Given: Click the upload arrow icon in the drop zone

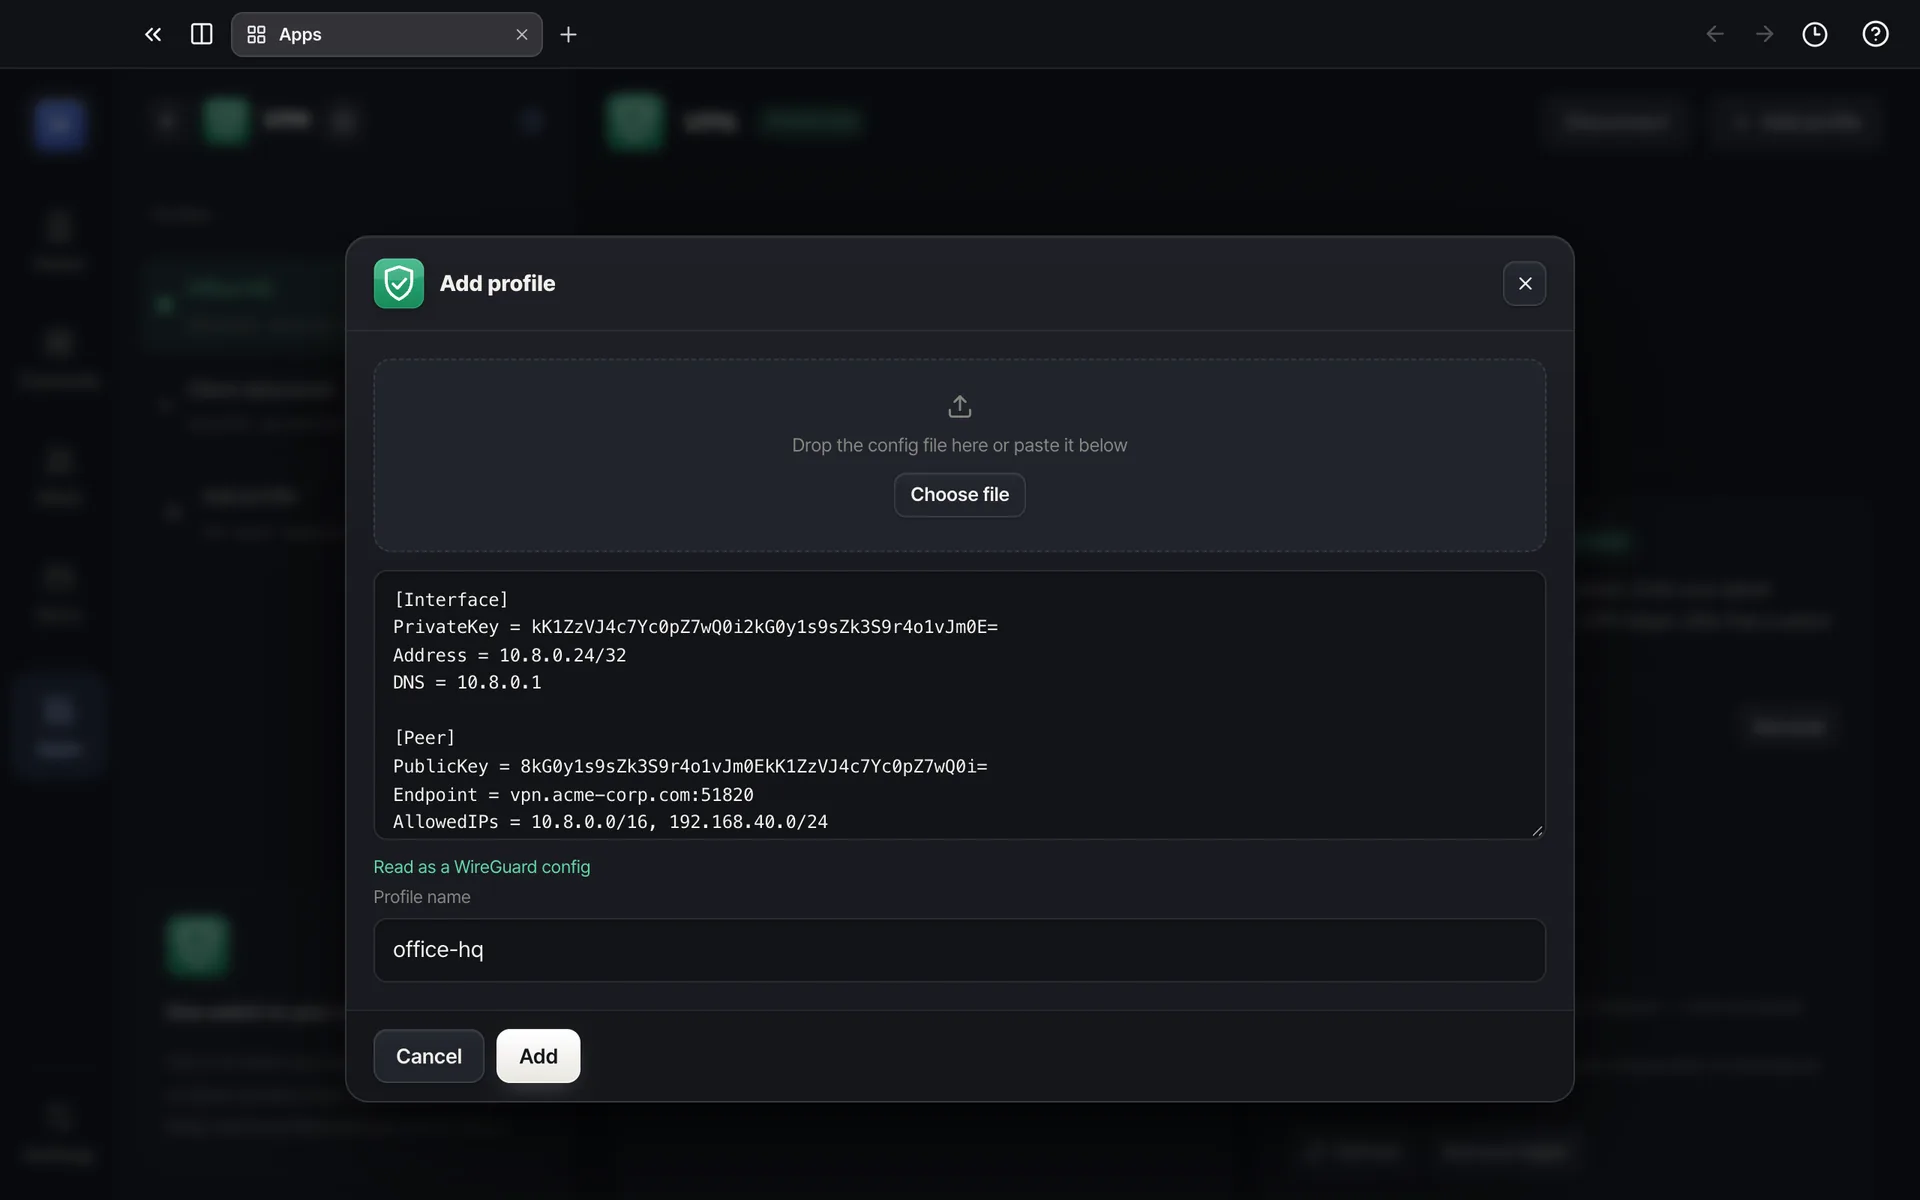Looking at the screenshot, I should pos(959,406).
